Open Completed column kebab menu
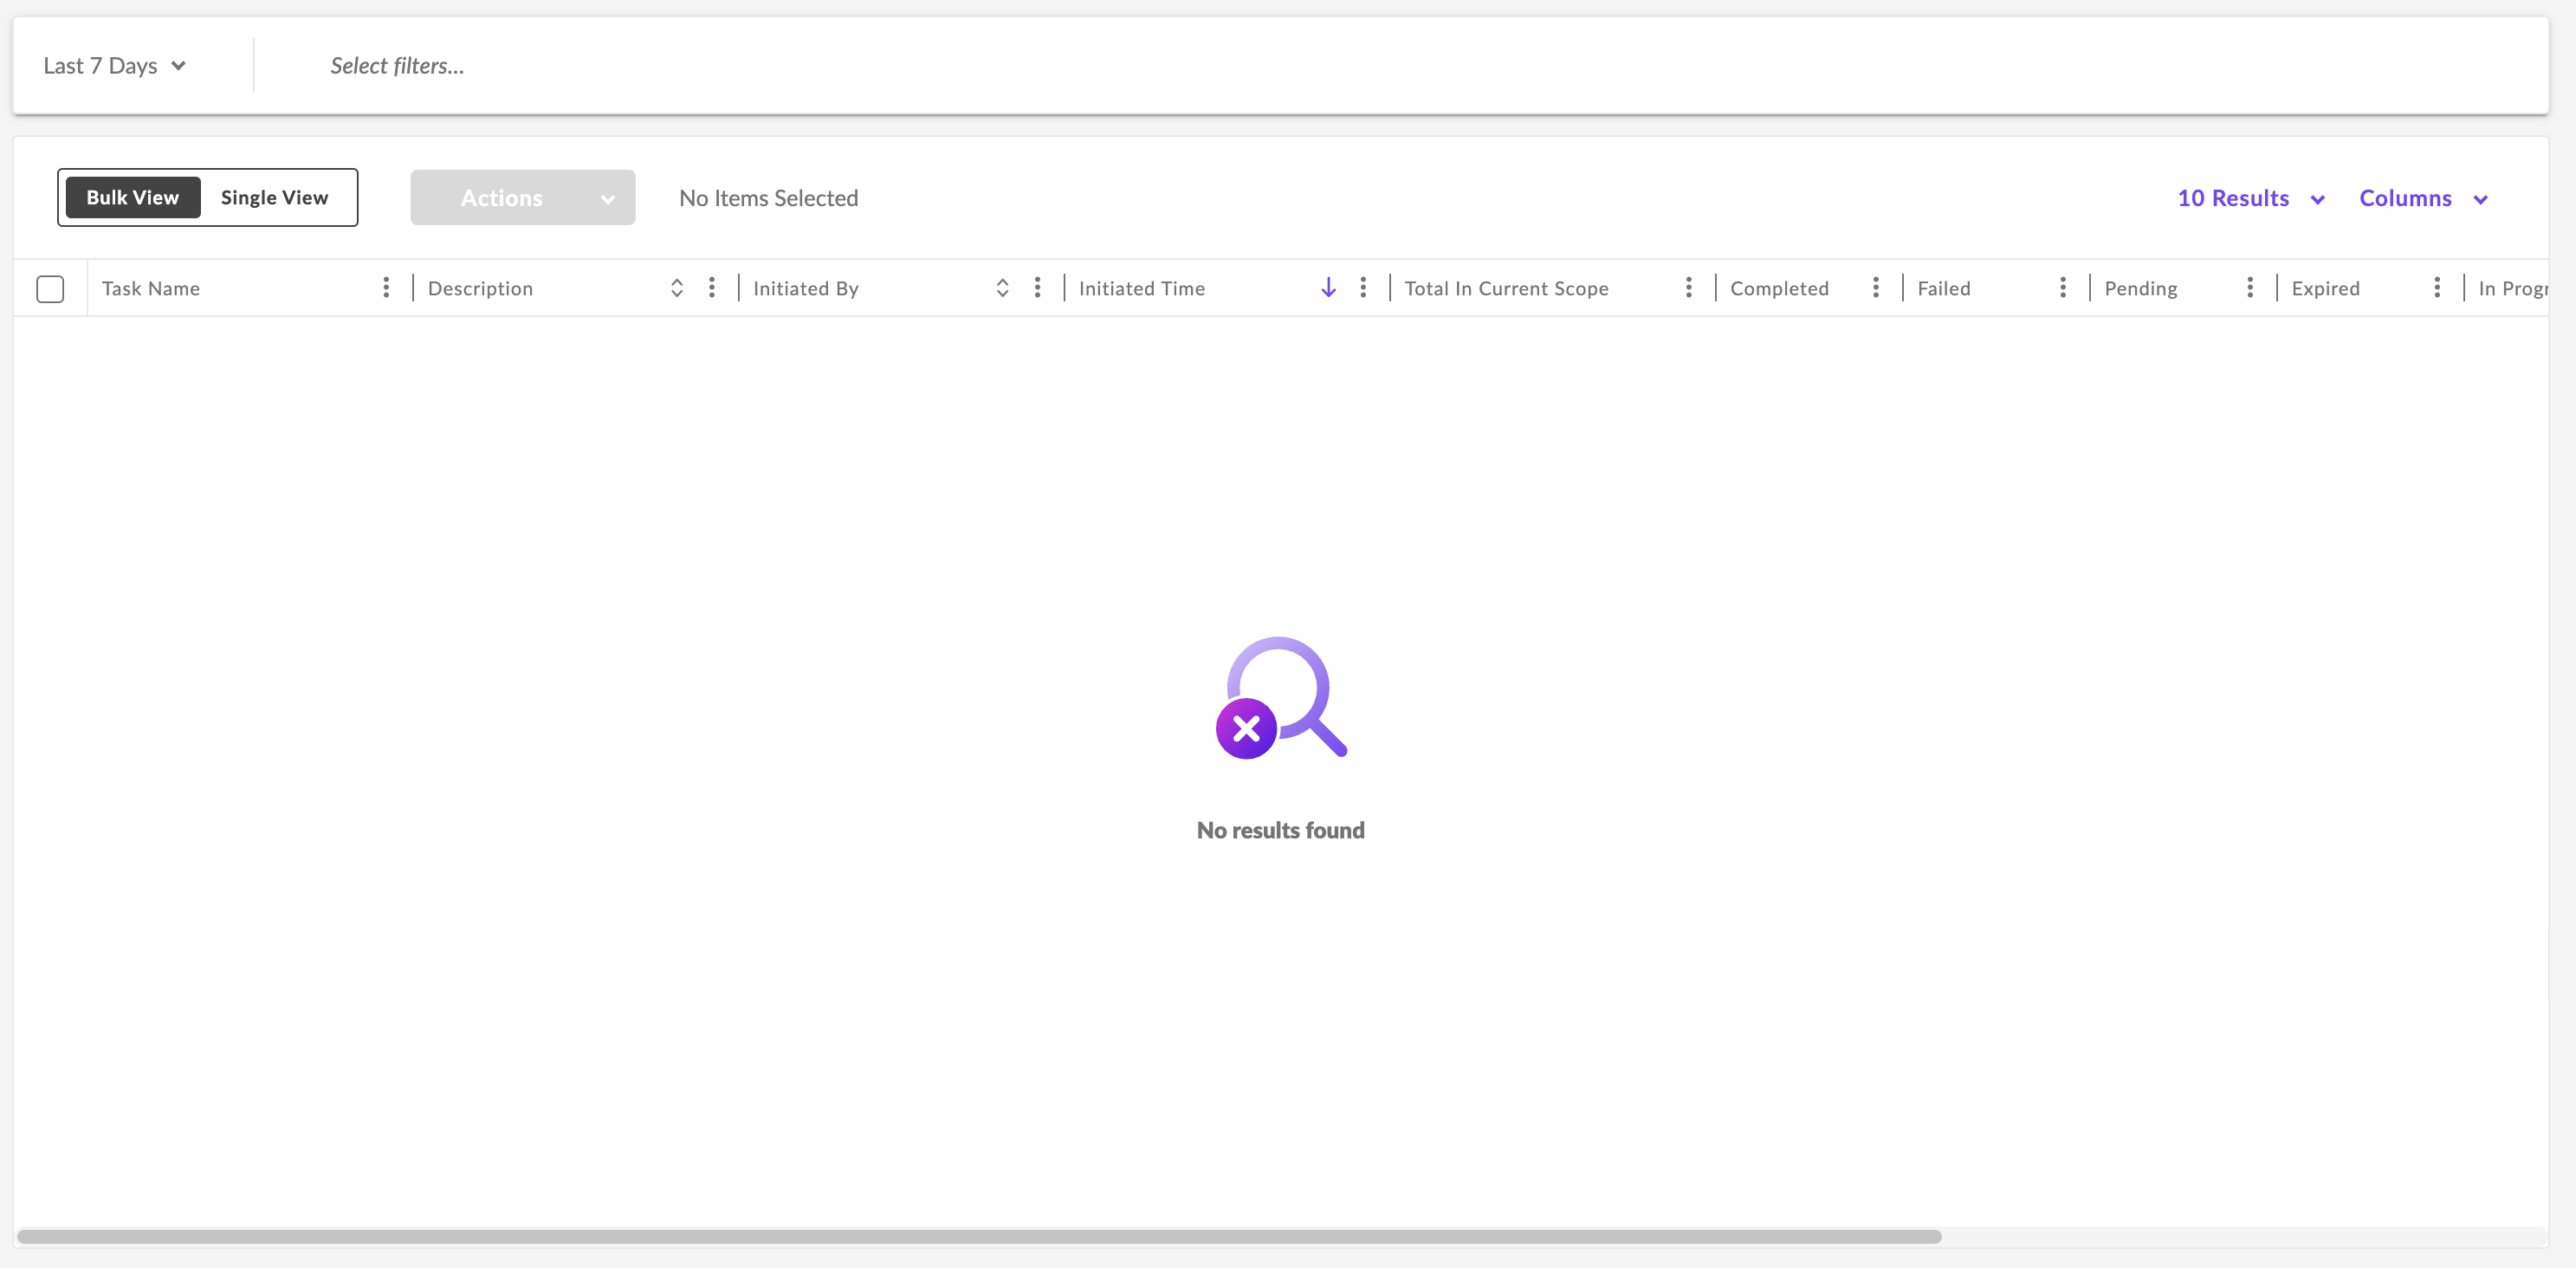Image resolution: width=2576 pixels, height=1268 pixels. coord(1876,288)
